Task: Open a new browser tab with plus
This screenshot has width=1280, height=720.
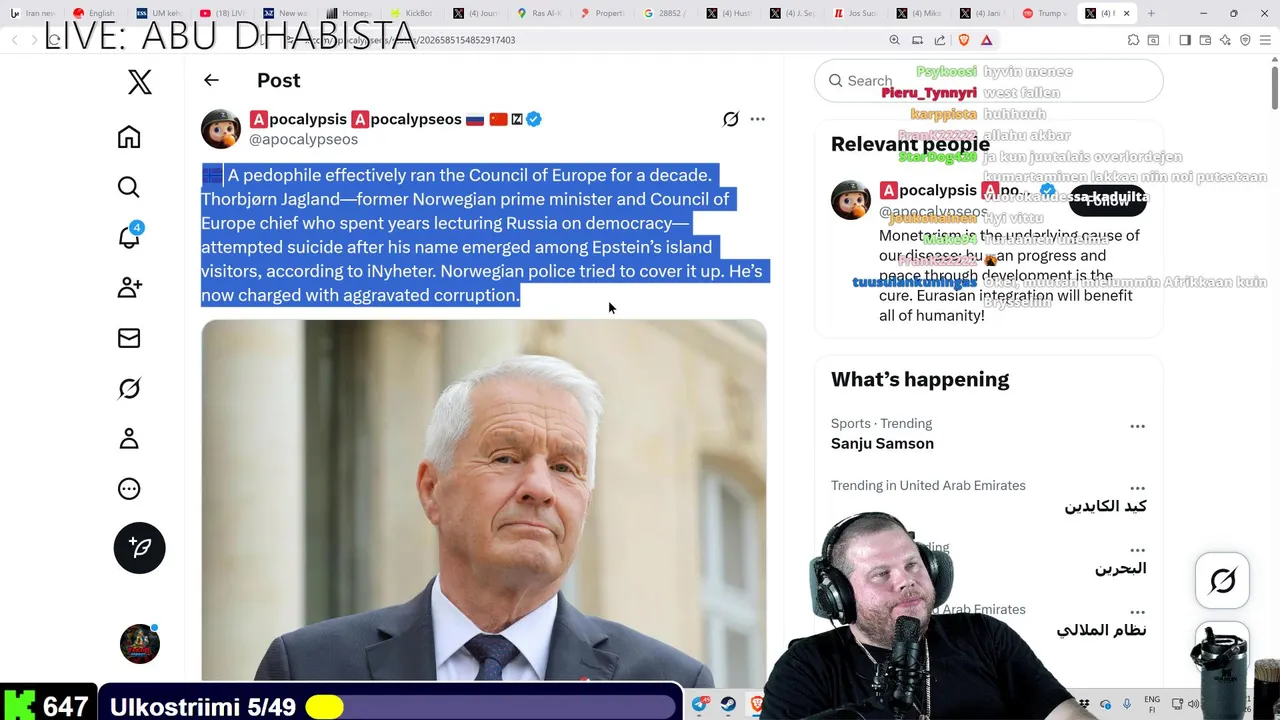Action: (1151, 13)
